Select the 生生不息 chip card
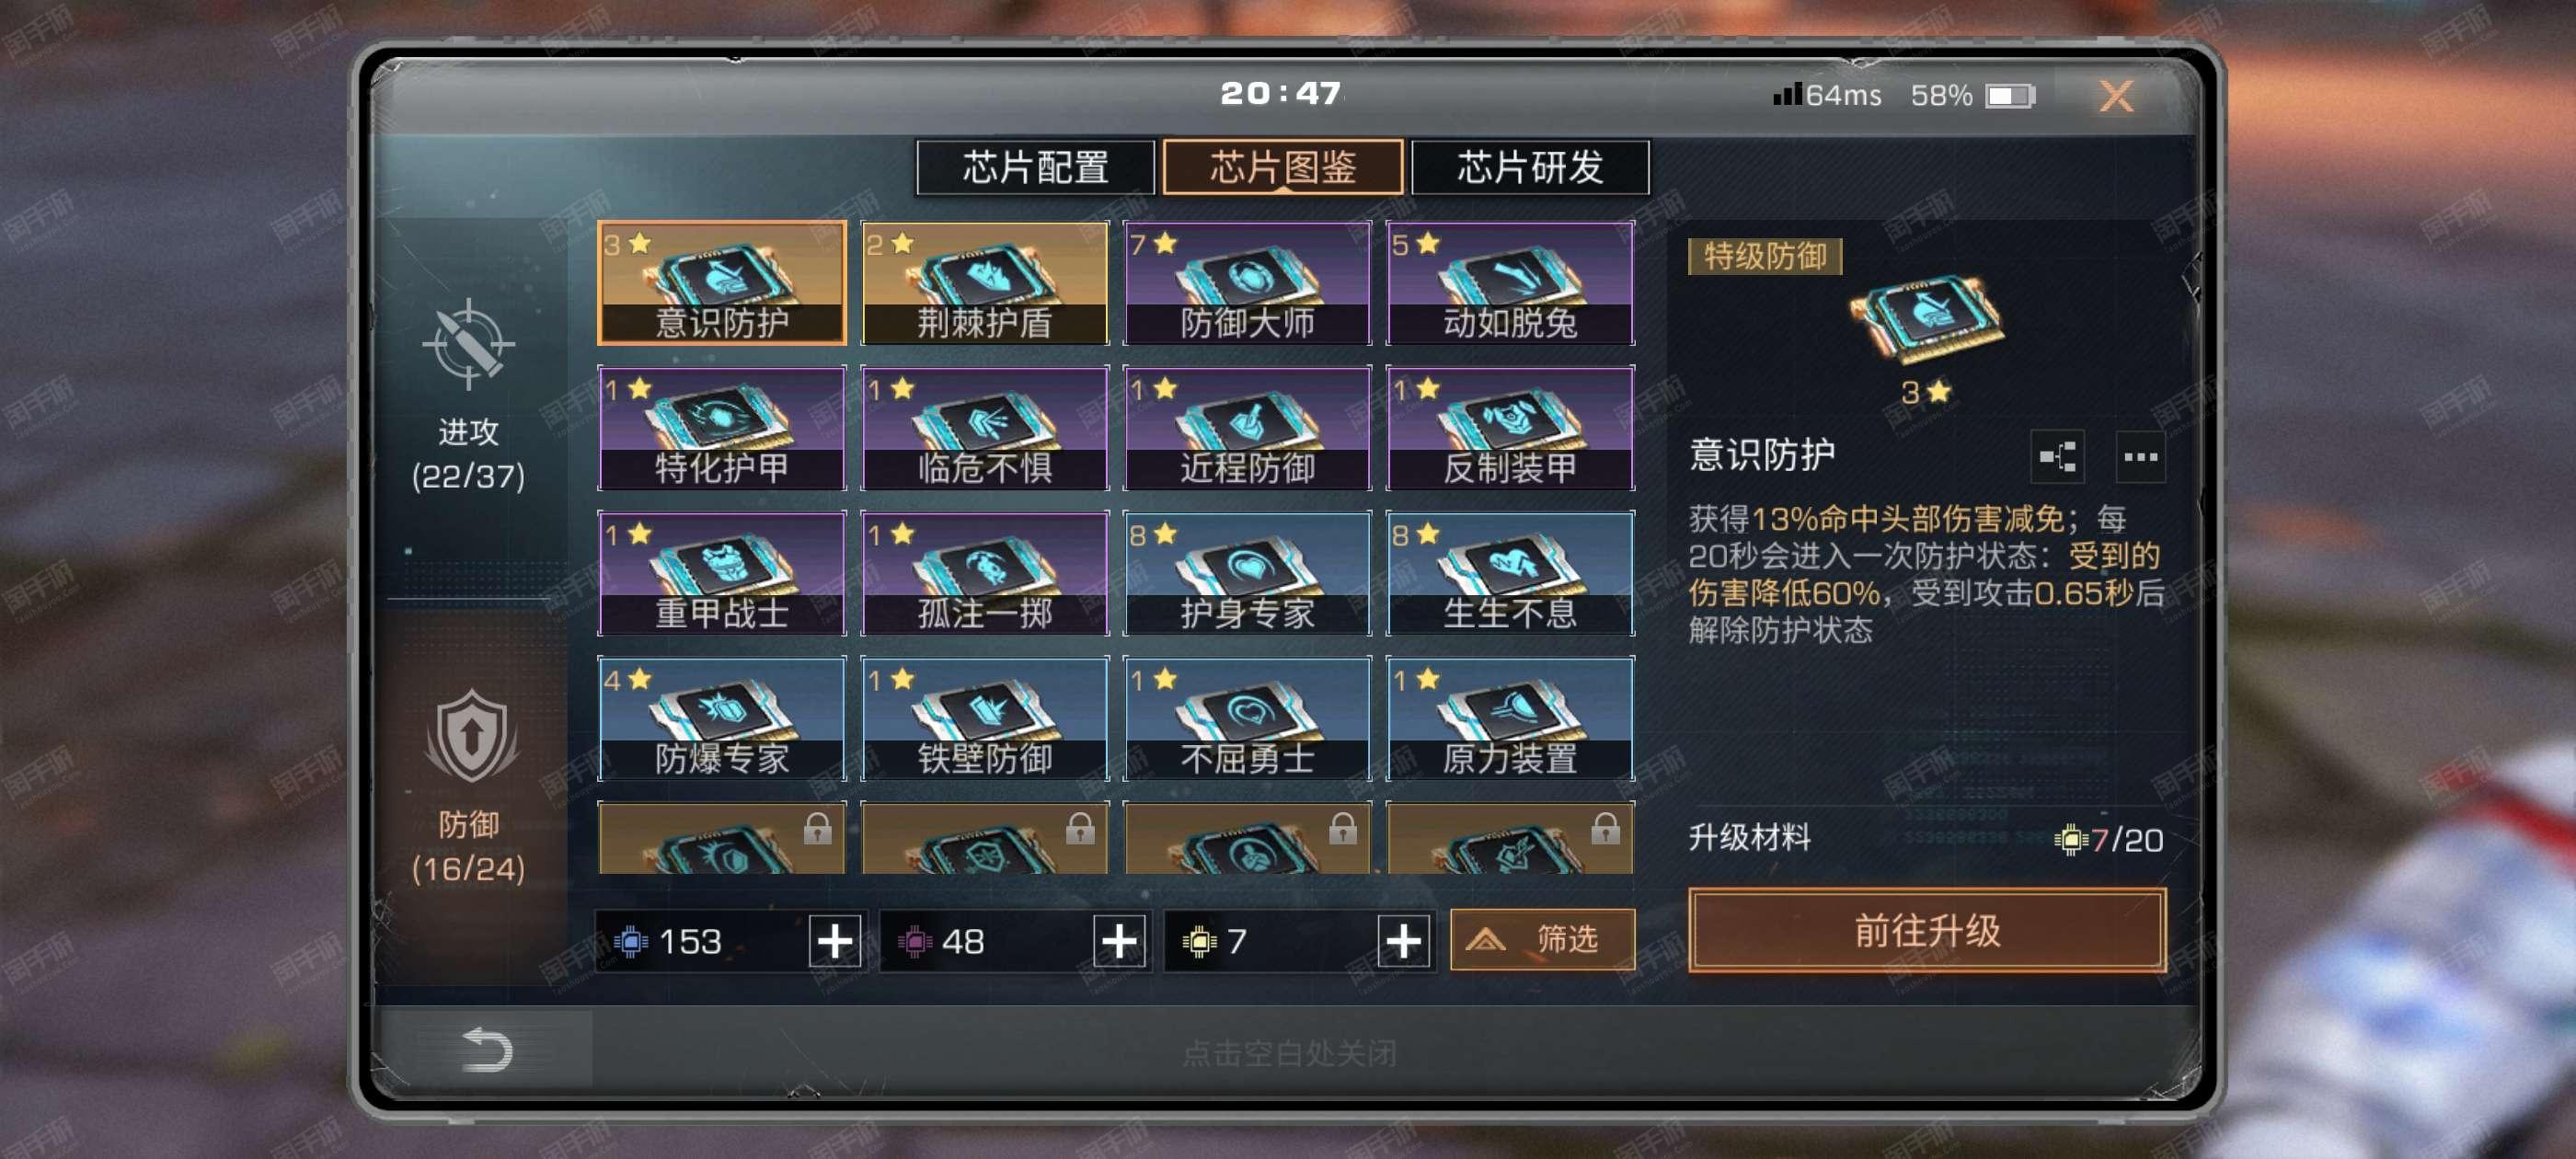Viewport: 2576px width, 1159px height. coord(1510,573)
